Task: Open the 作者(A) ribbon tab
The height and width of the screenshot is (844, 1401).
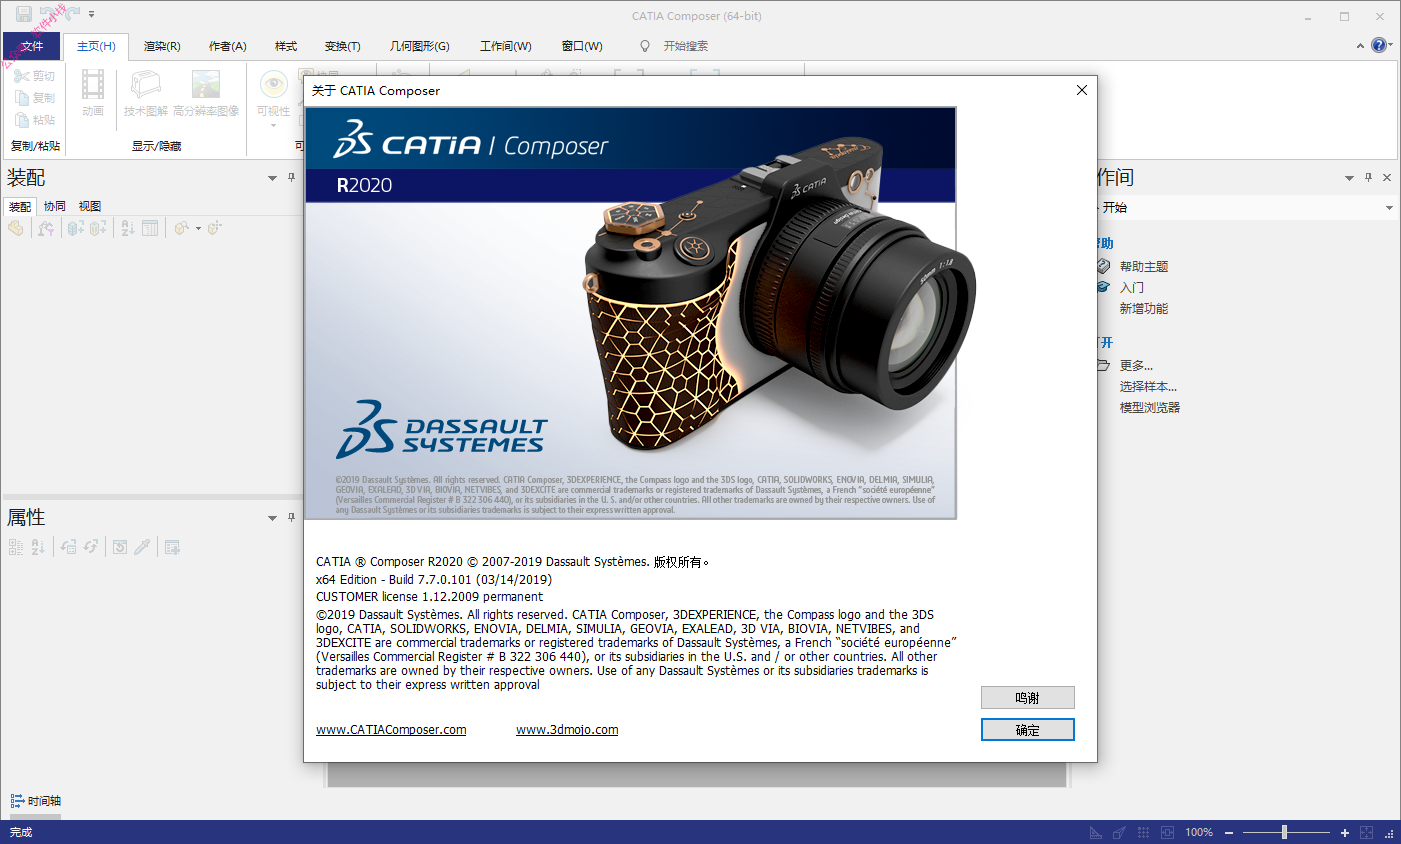Action: (228, 46)
